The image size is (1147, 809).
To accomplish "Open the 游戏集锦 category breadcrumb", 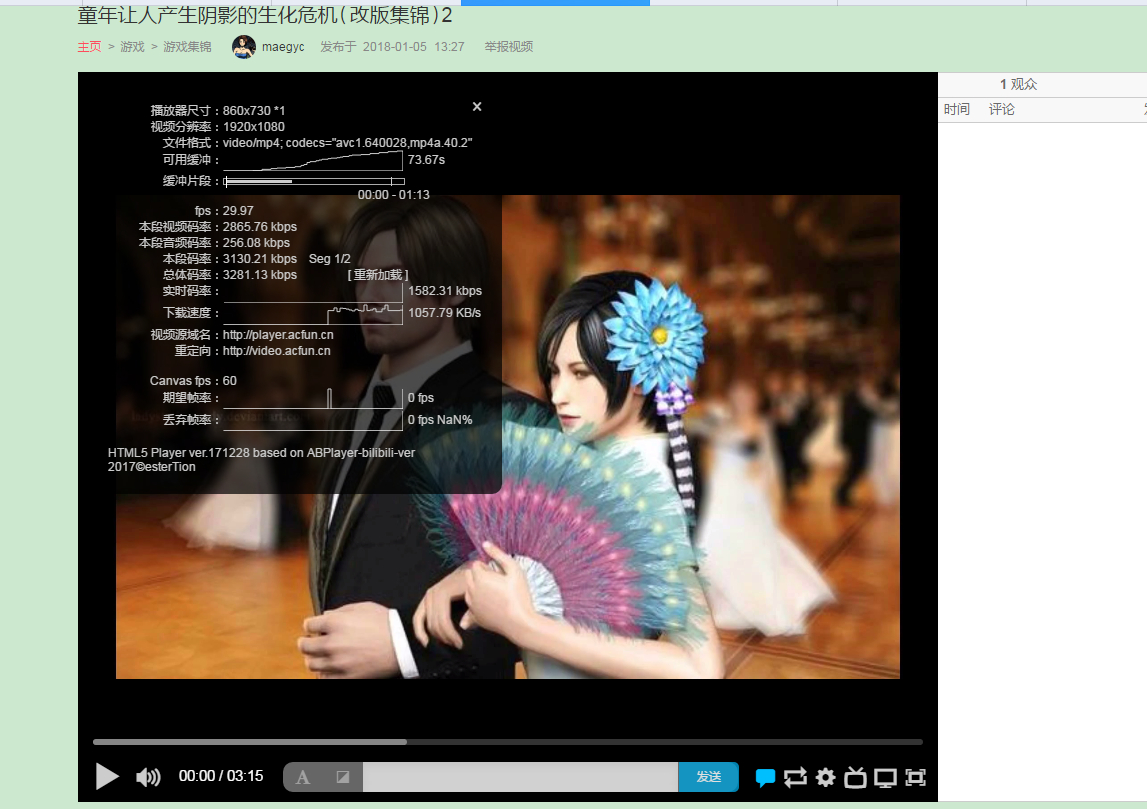I will click(187, 47).
